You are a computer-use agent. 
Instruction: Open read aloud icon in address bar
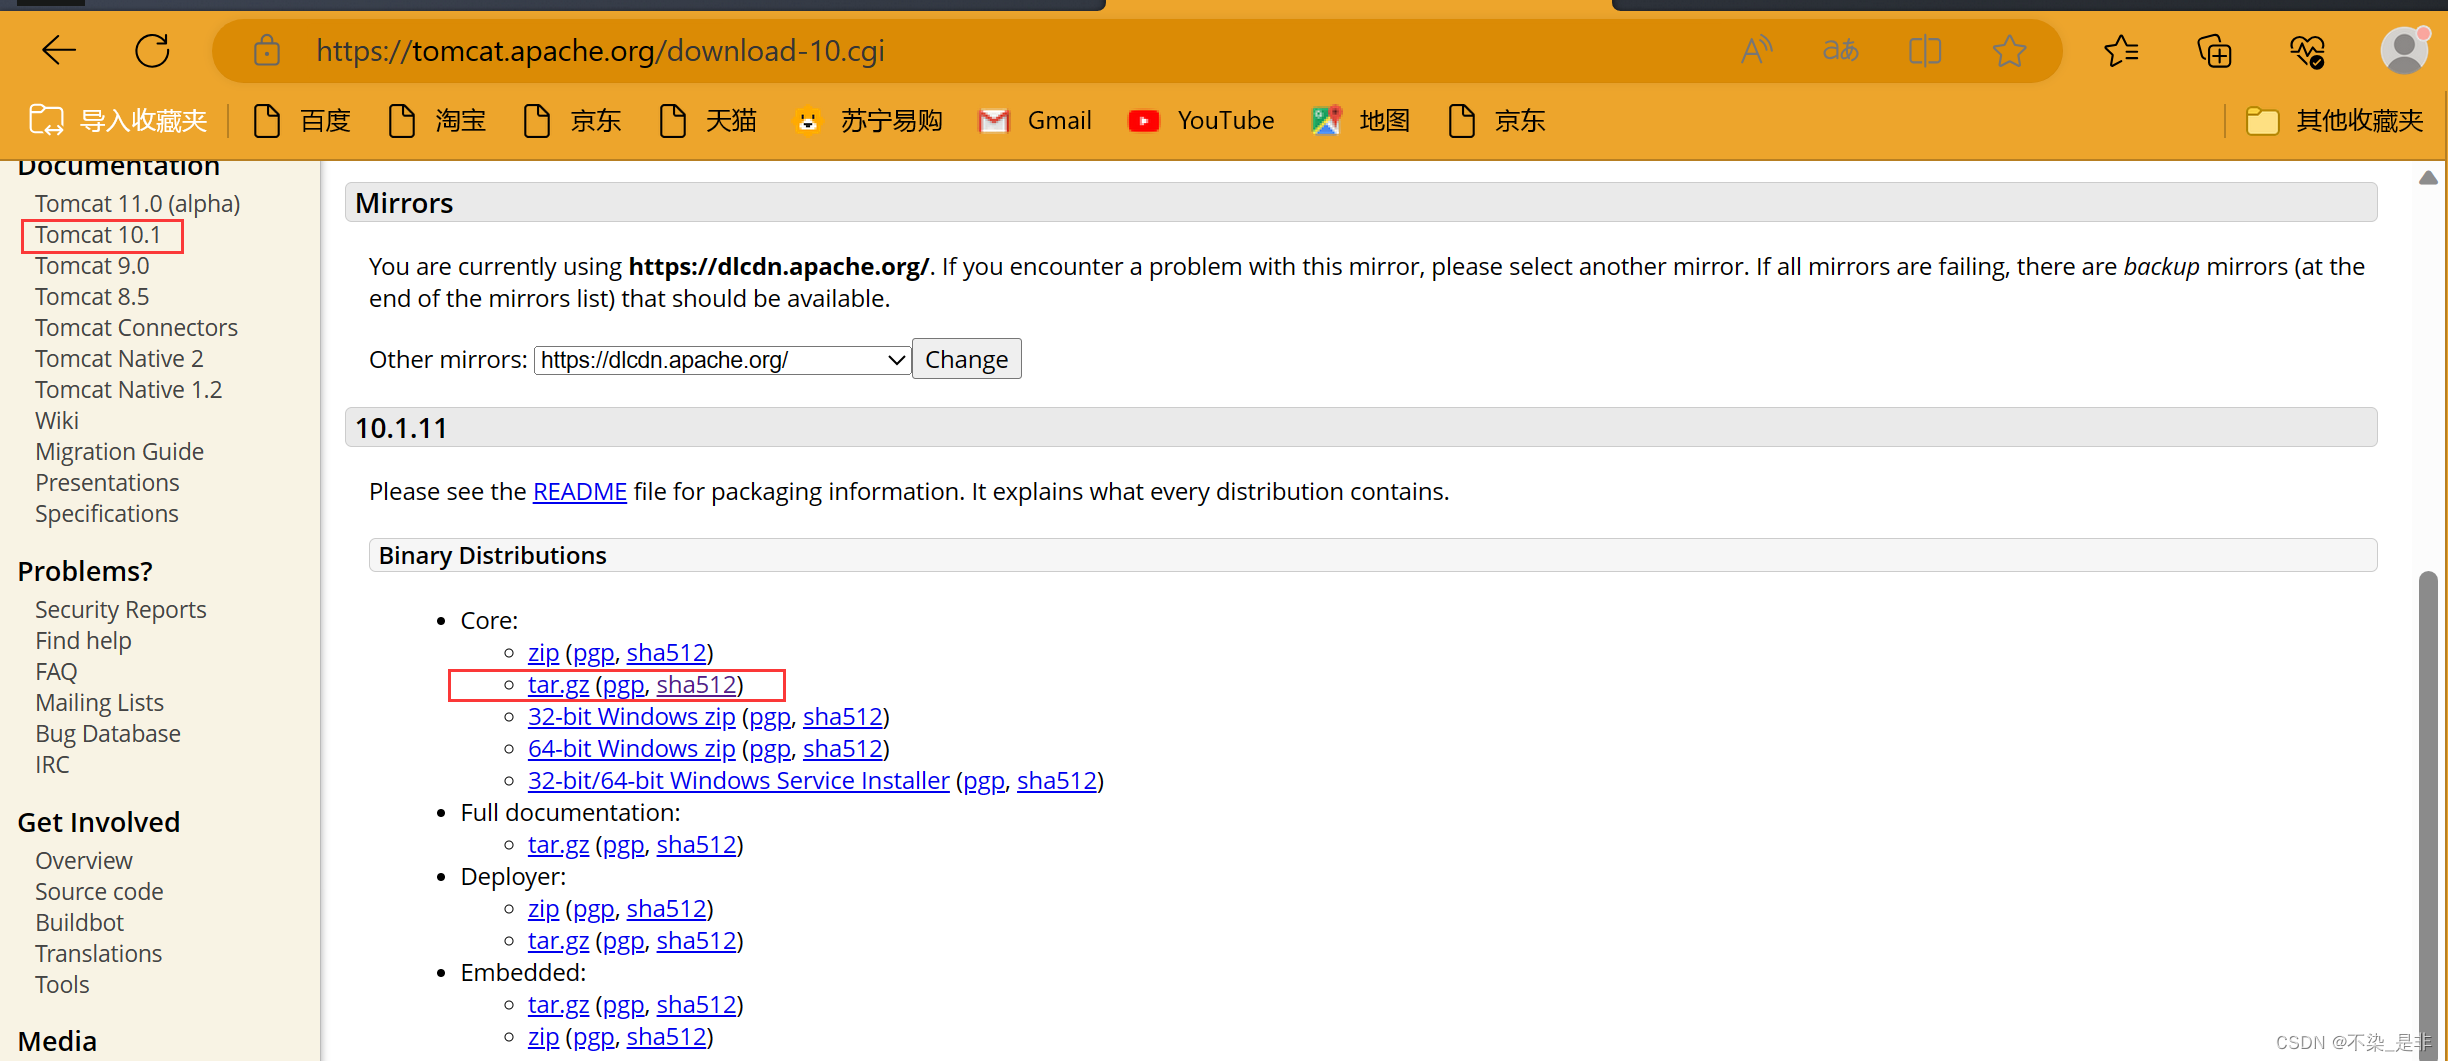(x=1756, y=50)
